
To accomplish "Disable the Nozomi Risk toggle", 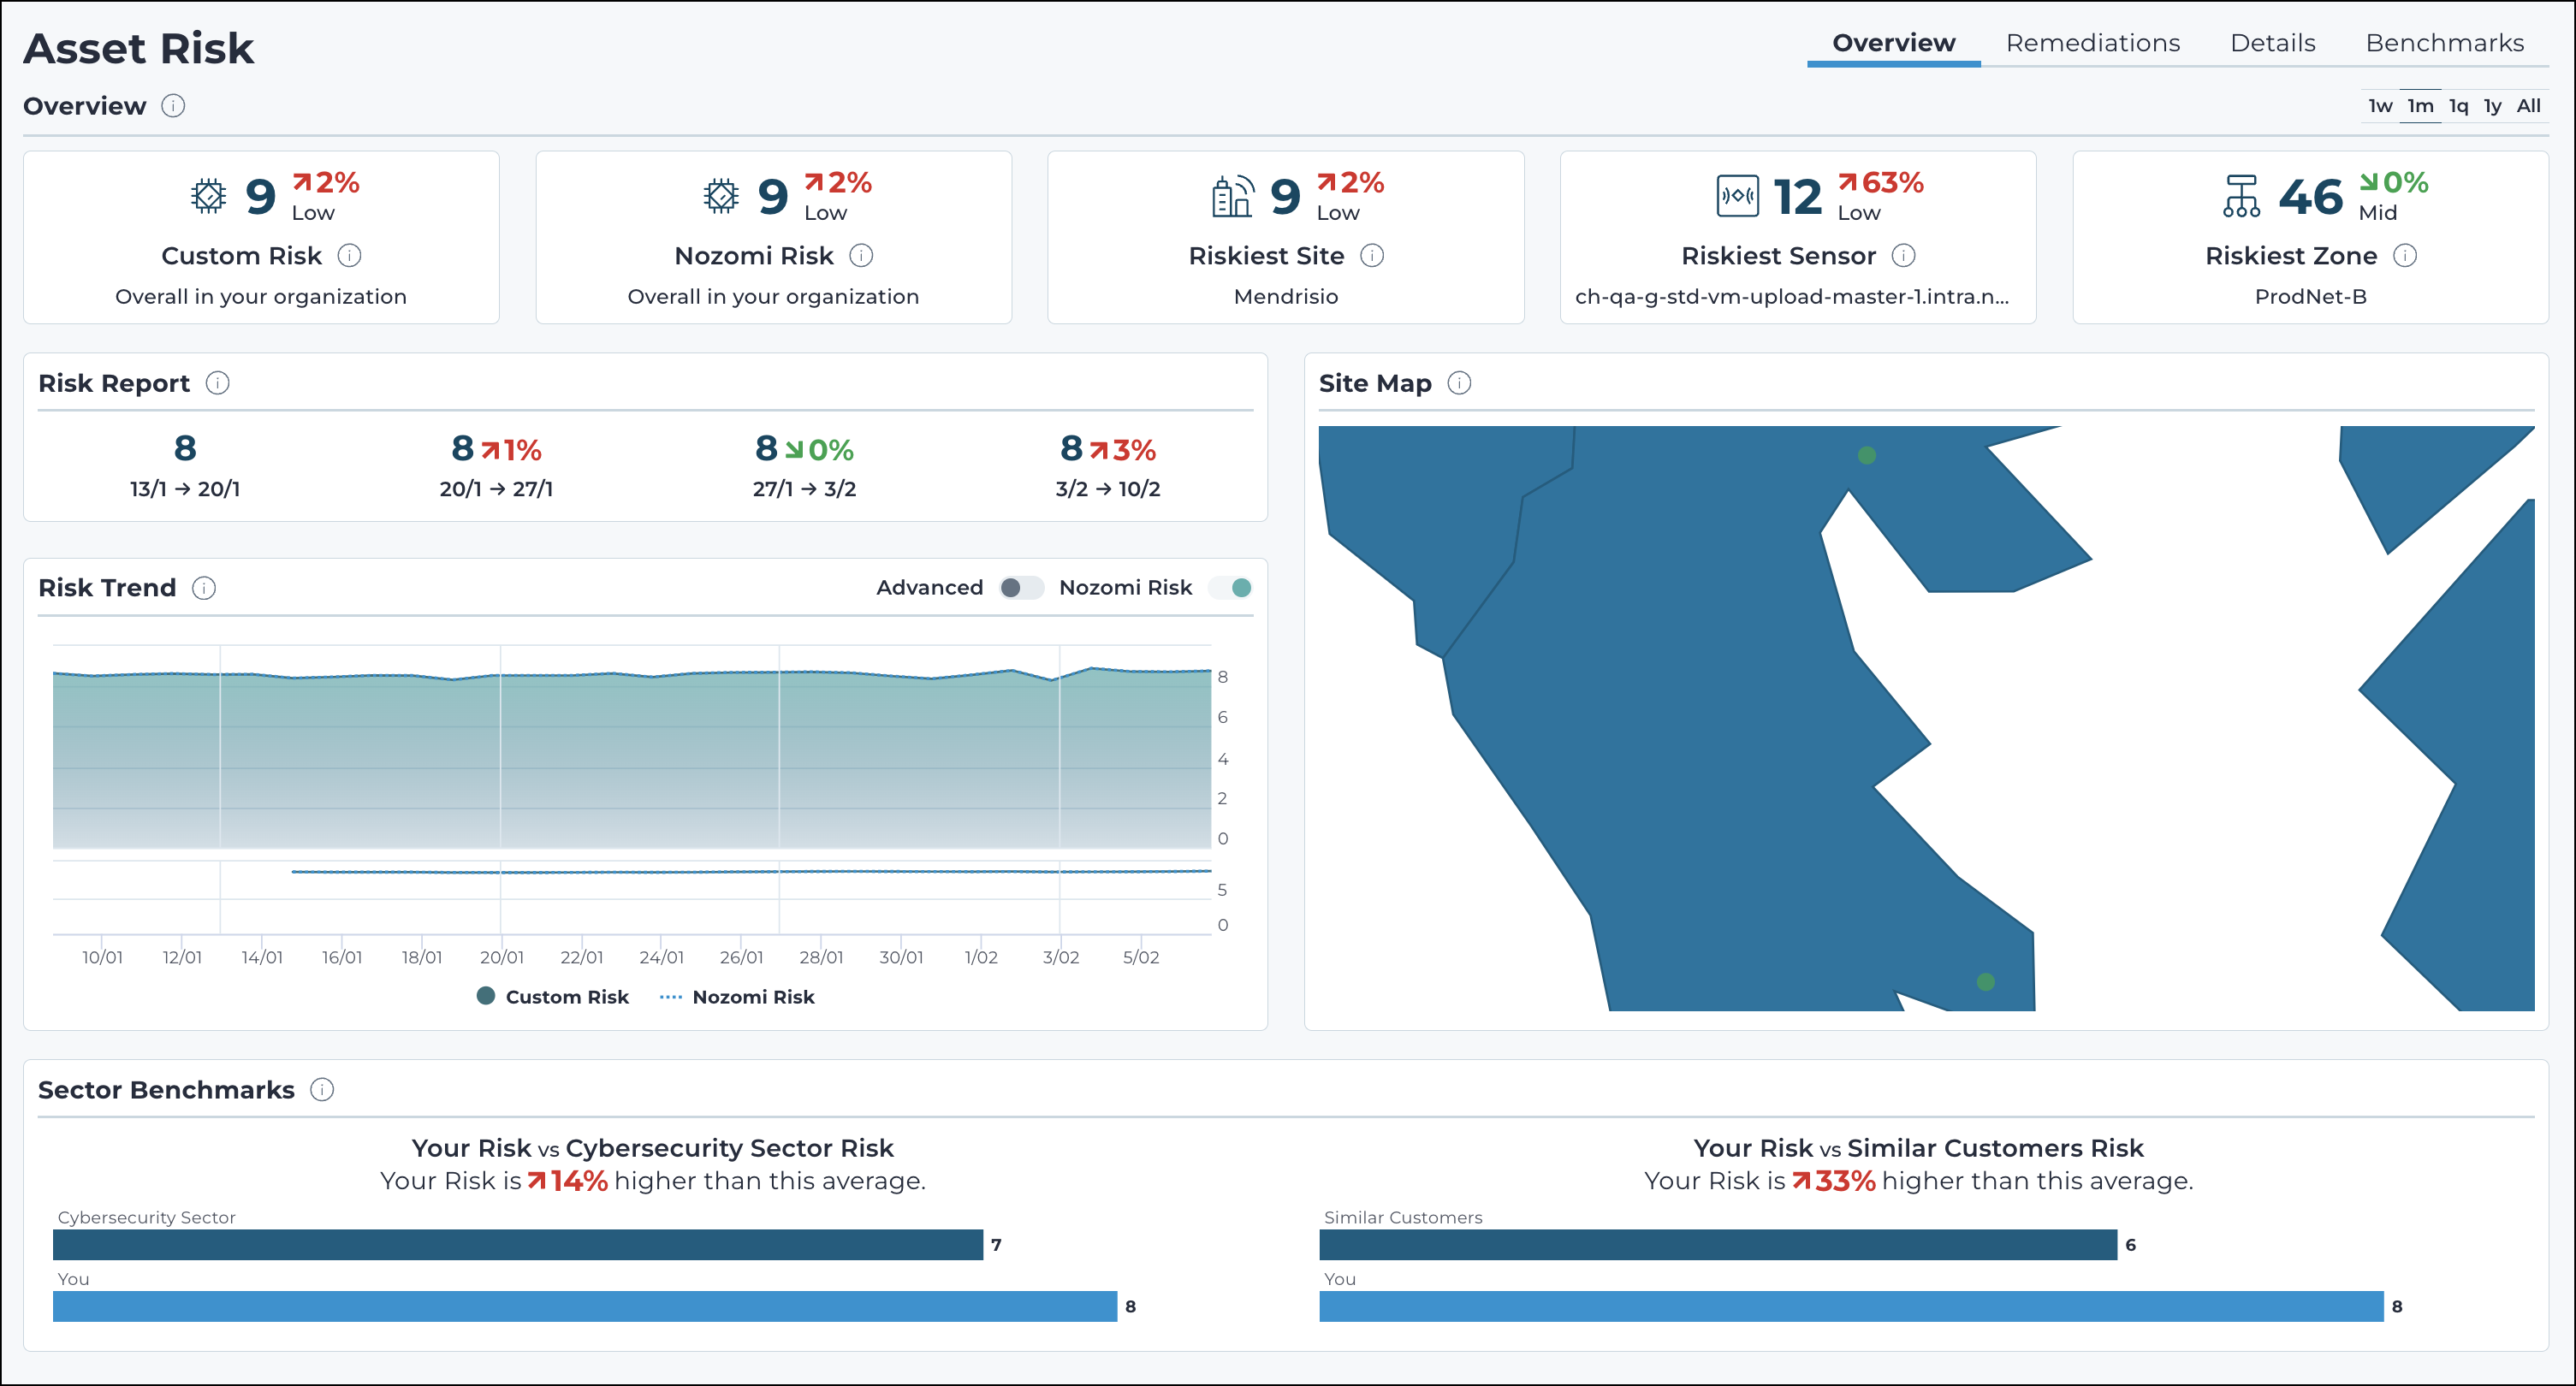I will 1231,588.
